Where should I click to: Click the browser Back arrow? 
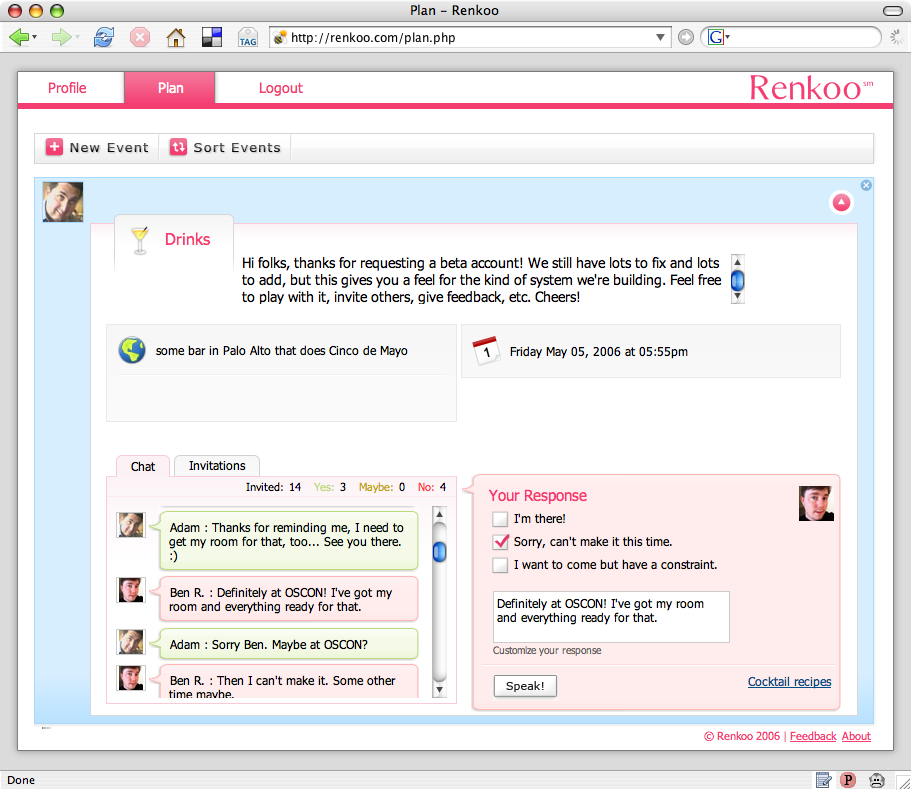[x=19, y=38]
